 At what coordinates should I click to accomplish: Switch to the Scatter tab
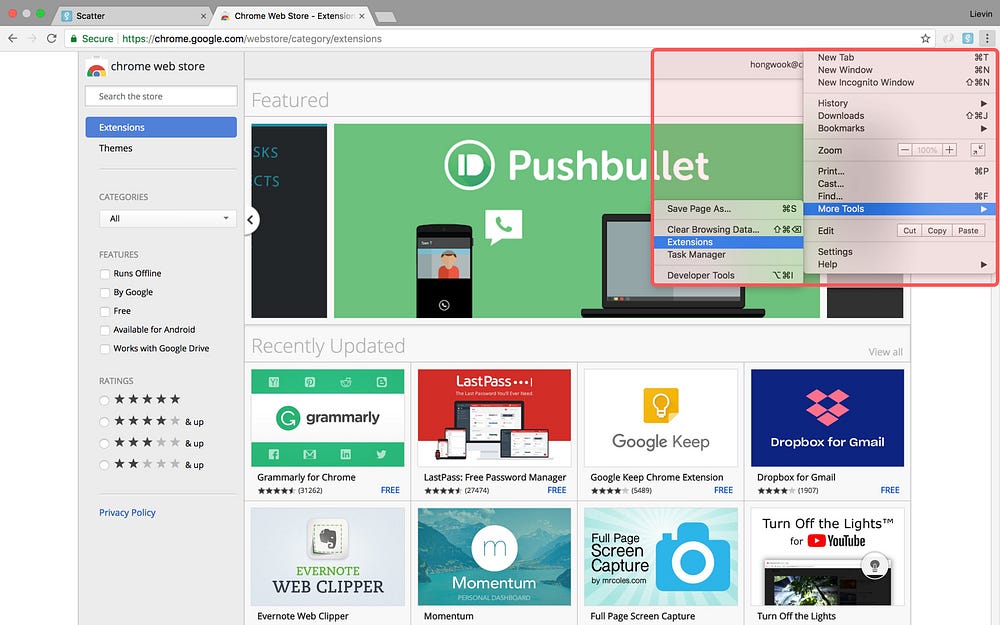click(134, 16)
